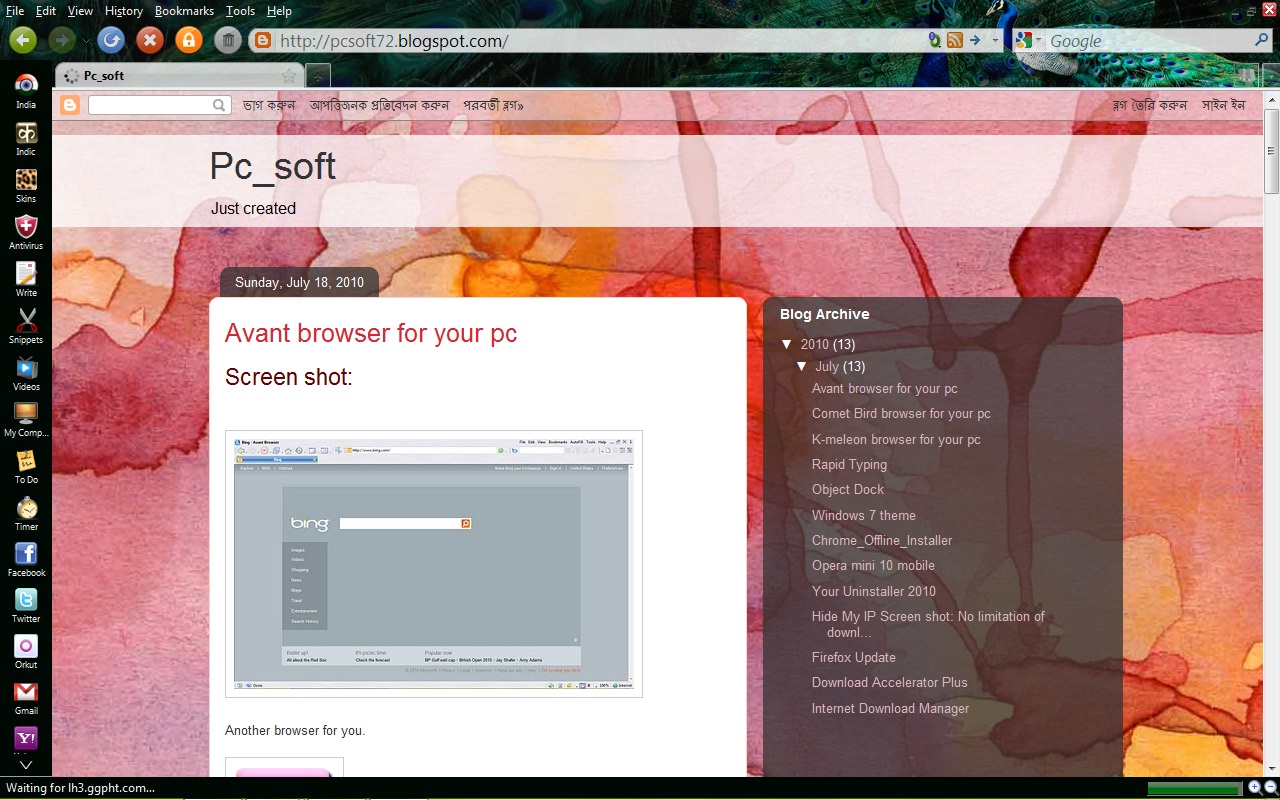This screenshot has width=1280, height=800.
Task: Open the My Computer sidebar shortcut
Action: pos(26,420)
